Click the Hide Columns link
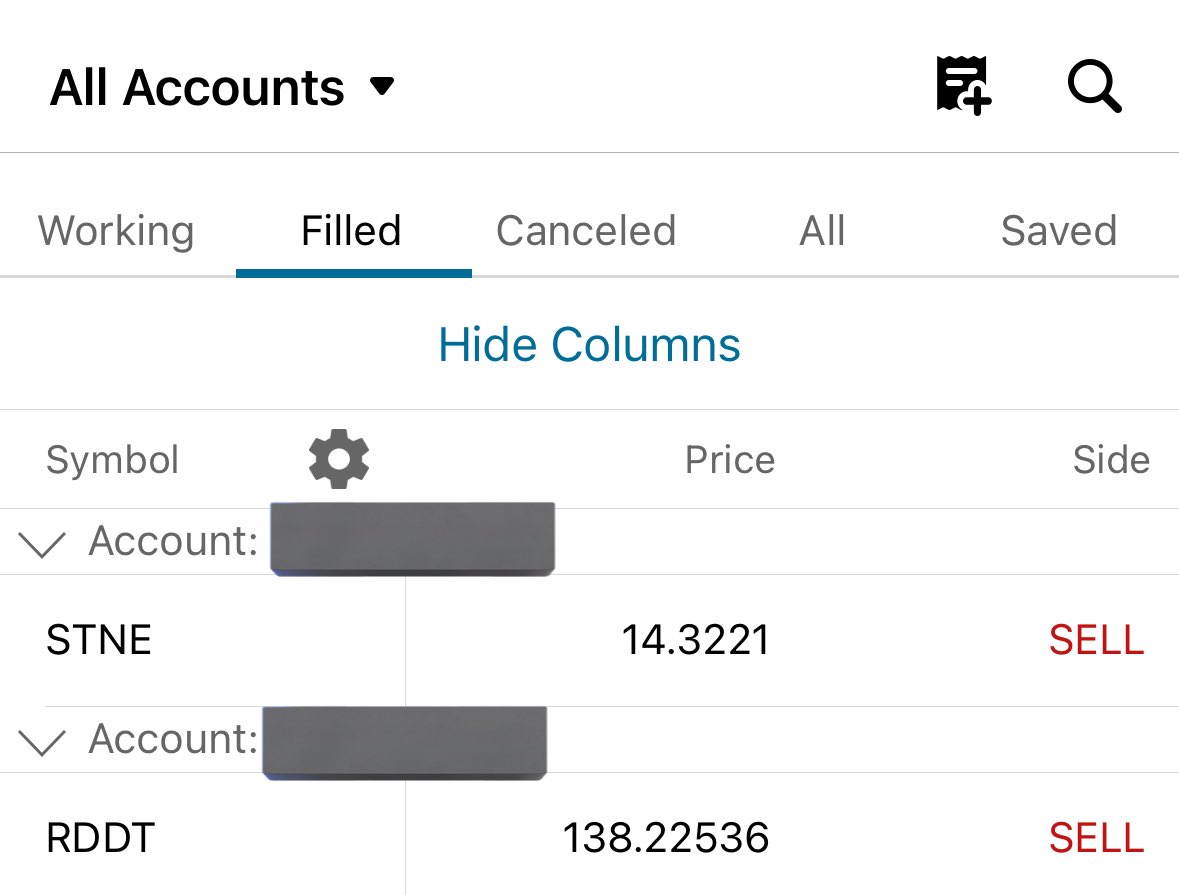The height and width of the screenshot is (895, 1179). tap(590, 344)
